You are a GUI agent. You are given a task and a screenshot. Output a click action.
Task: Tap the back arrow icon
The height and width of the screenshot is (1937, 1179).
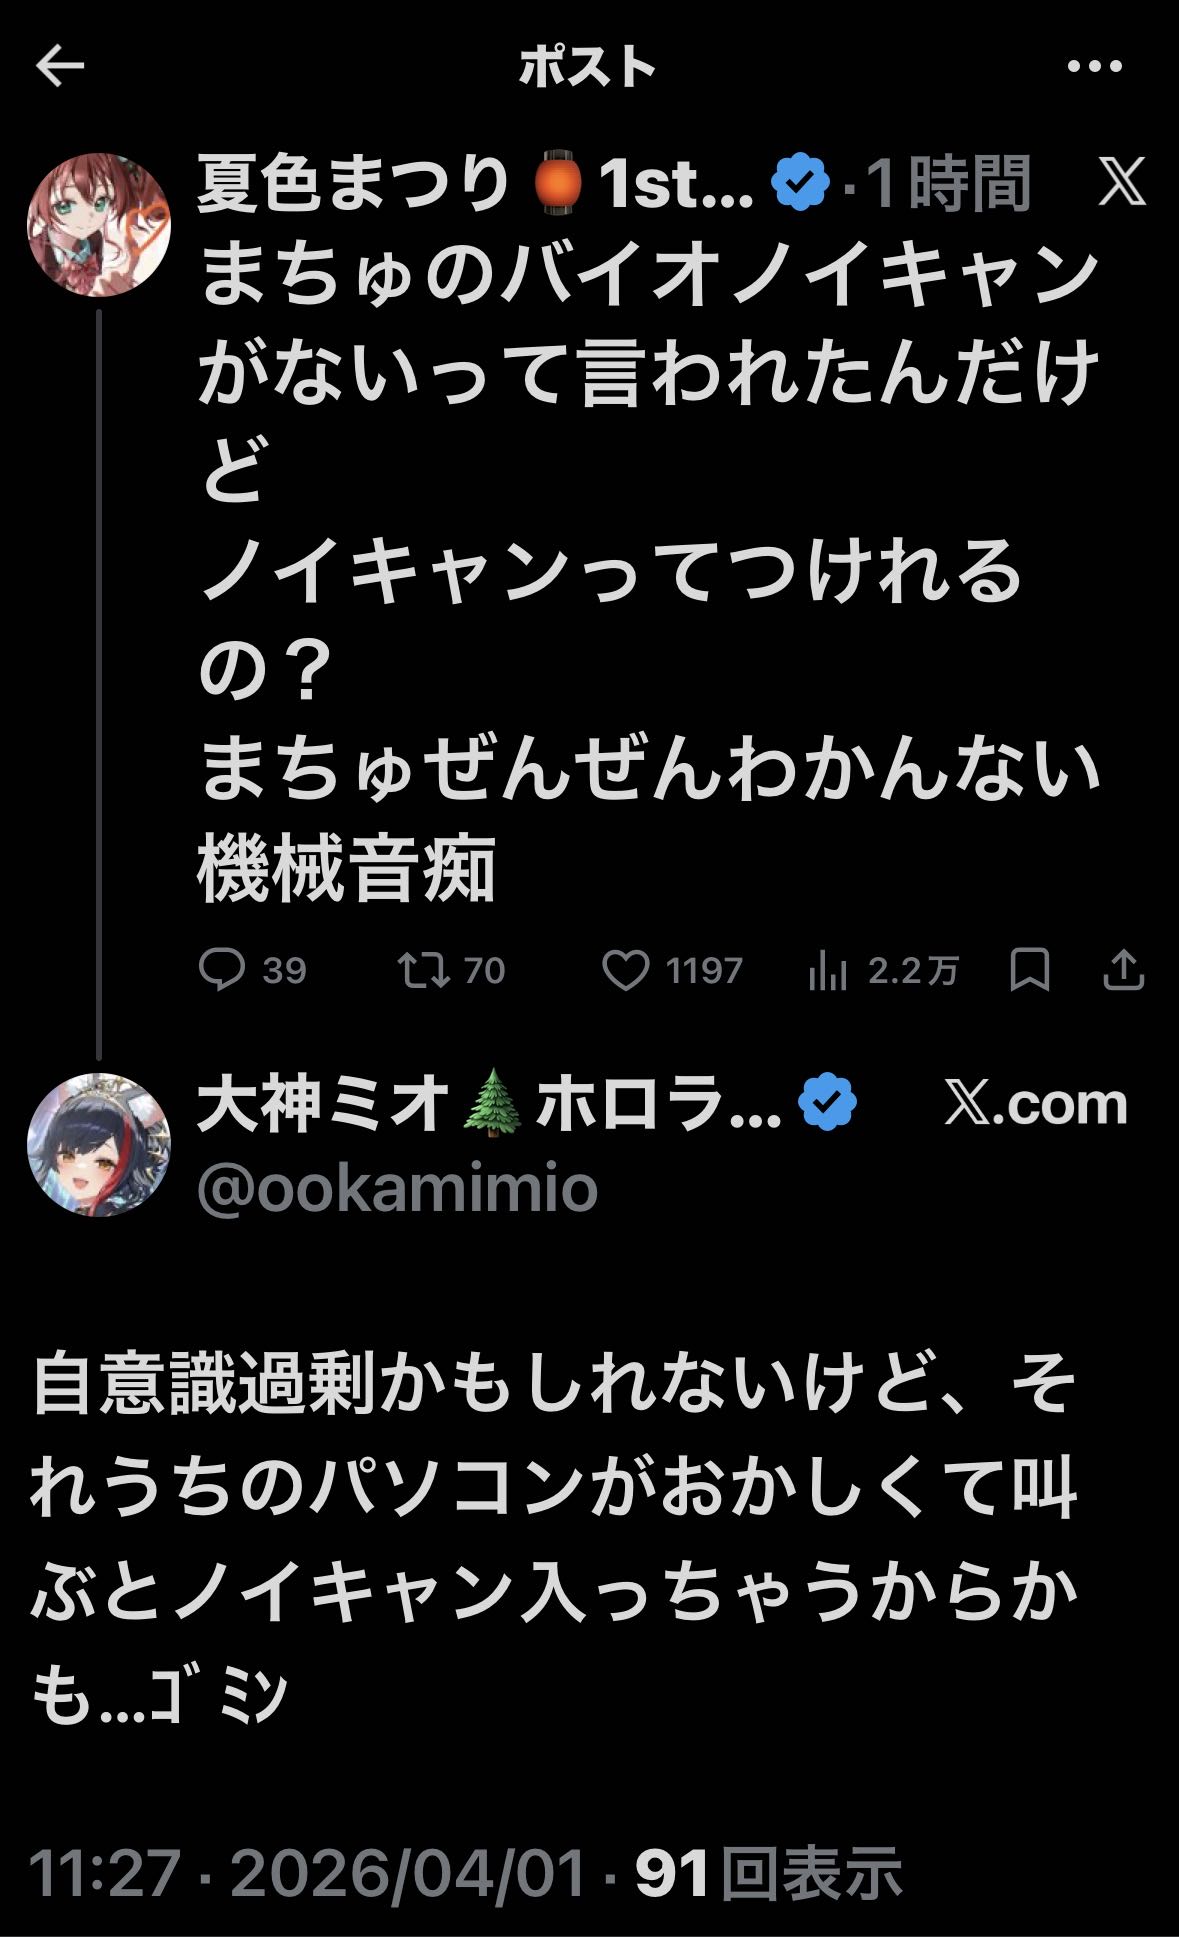click(x=60, y=67)
